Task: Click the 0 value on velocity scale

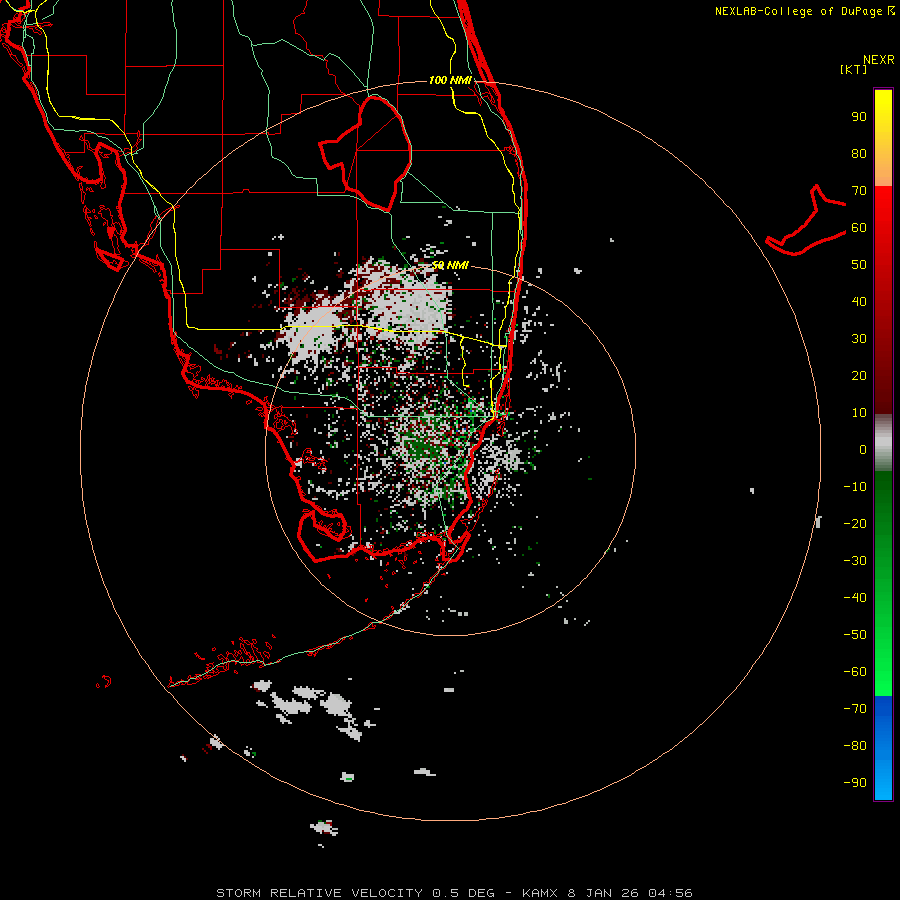Action: pos(863,449)
